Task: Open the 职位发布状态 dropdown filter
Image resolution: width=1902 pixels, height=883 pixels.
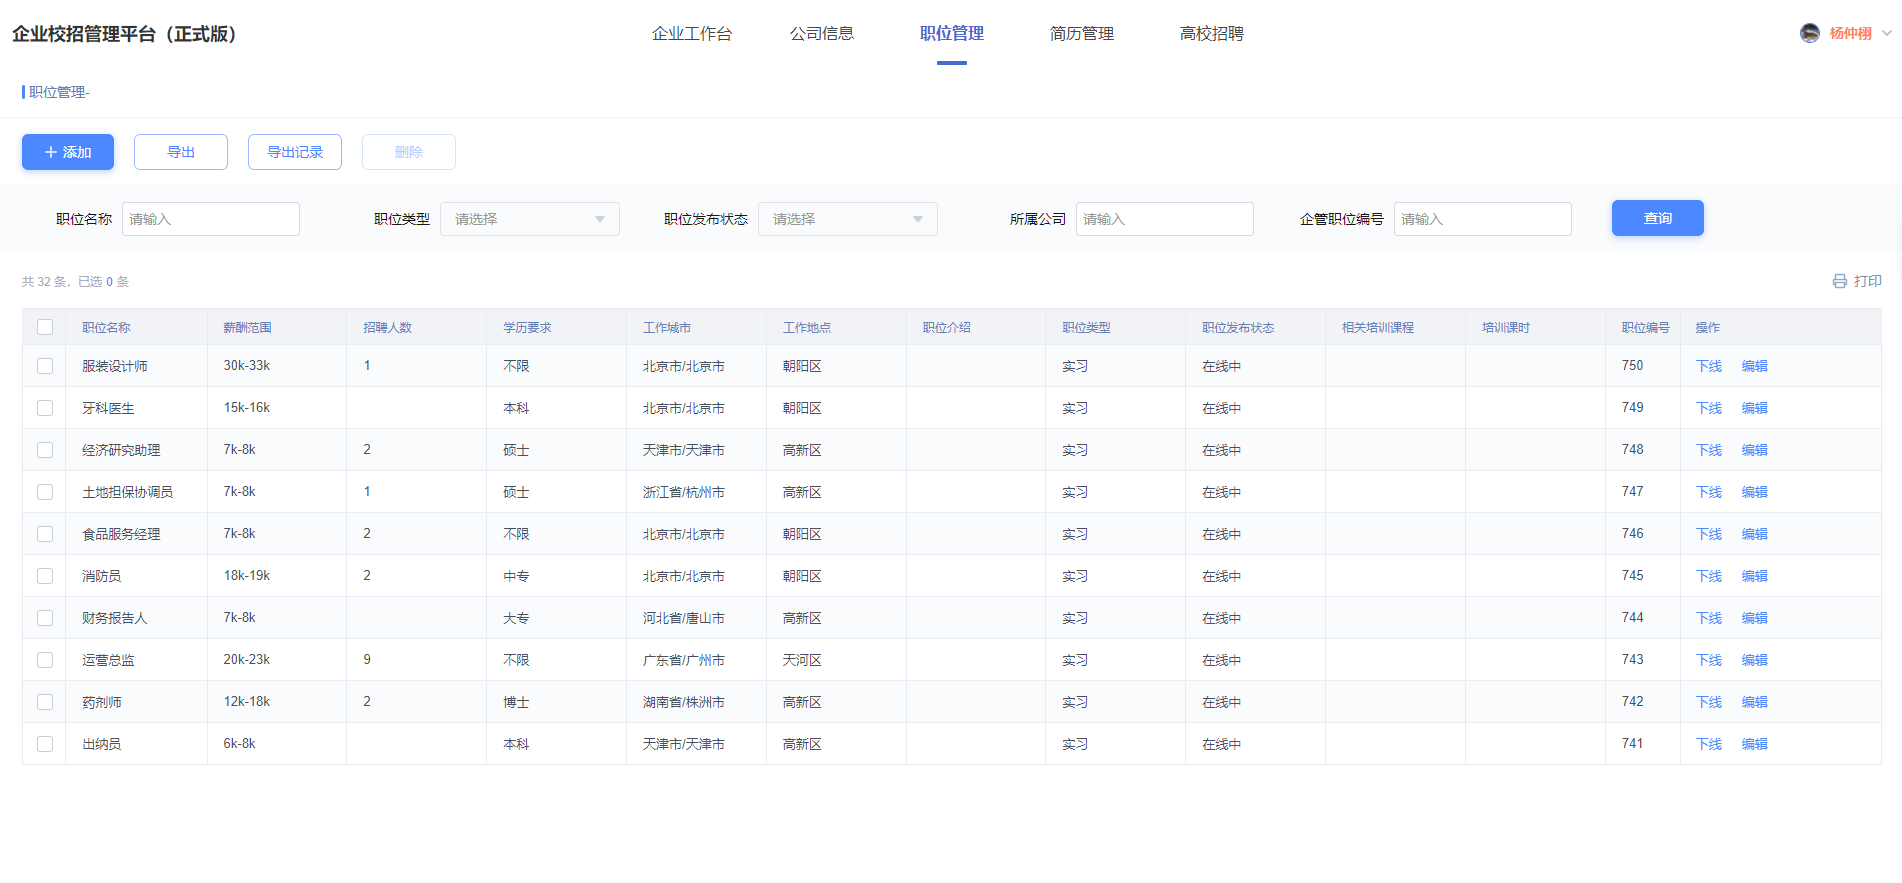Action: tap(847, 219)
